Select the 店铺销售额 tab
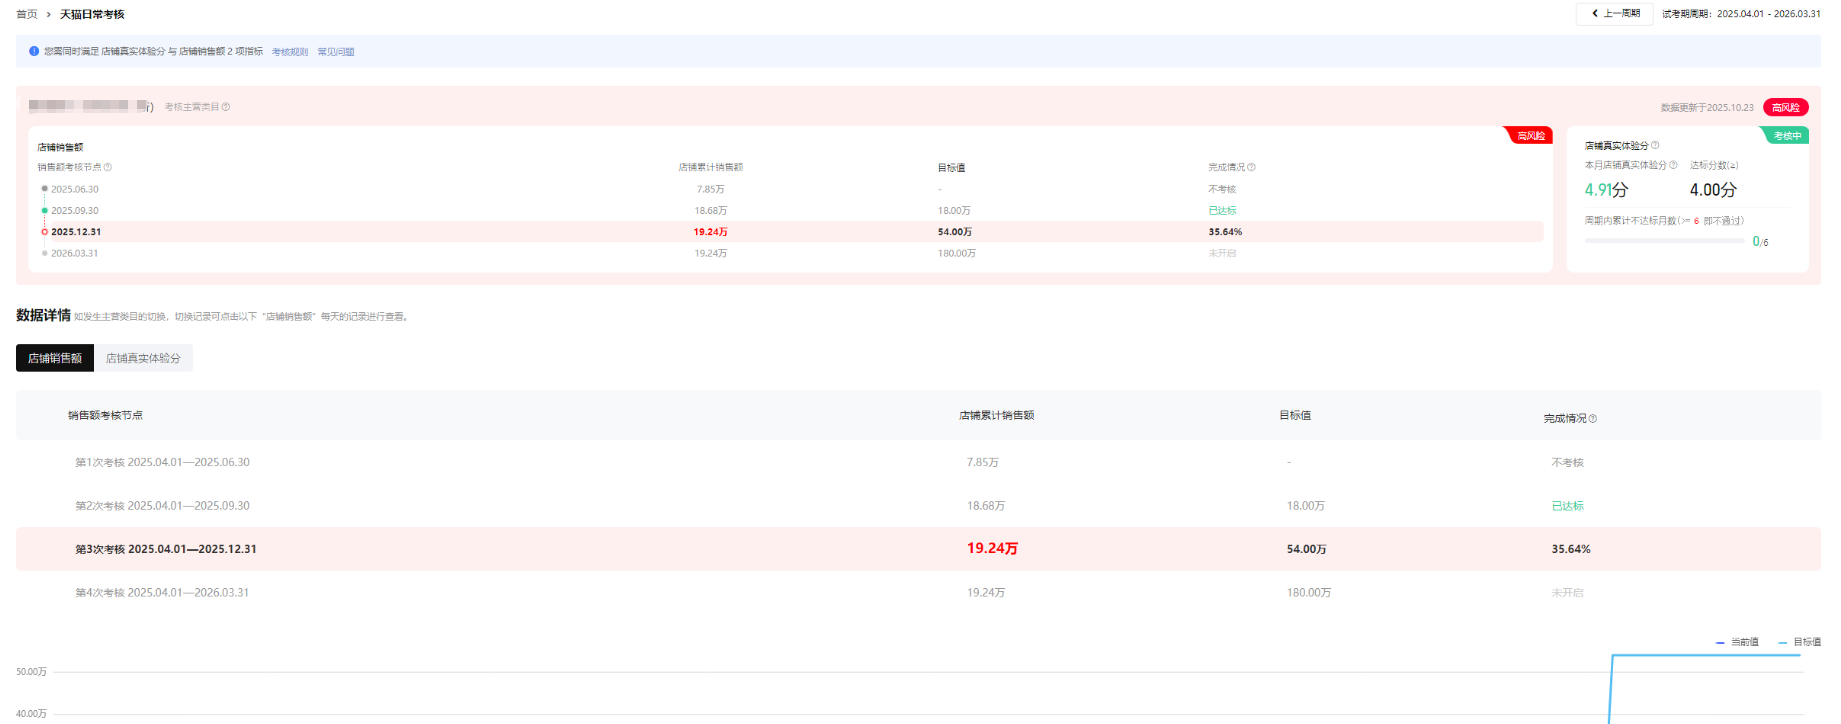The image size is (1841, 724). (x=55, y=358)
